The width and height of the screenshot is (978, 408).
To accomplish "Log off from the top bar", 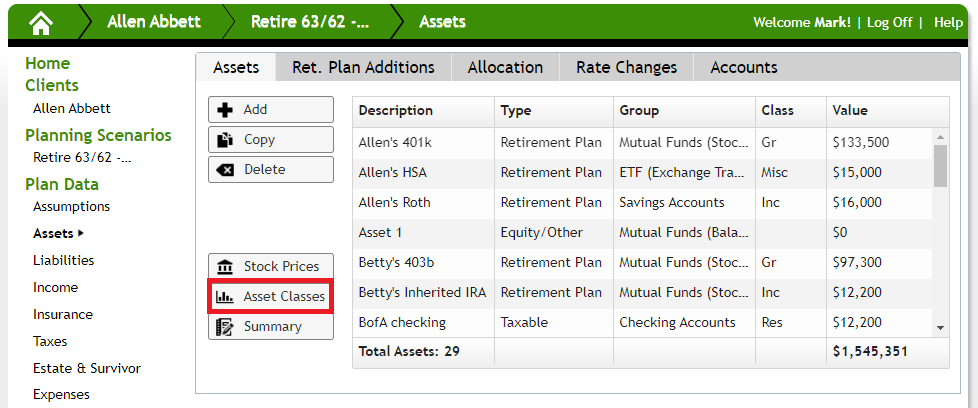I will (889, 22).
